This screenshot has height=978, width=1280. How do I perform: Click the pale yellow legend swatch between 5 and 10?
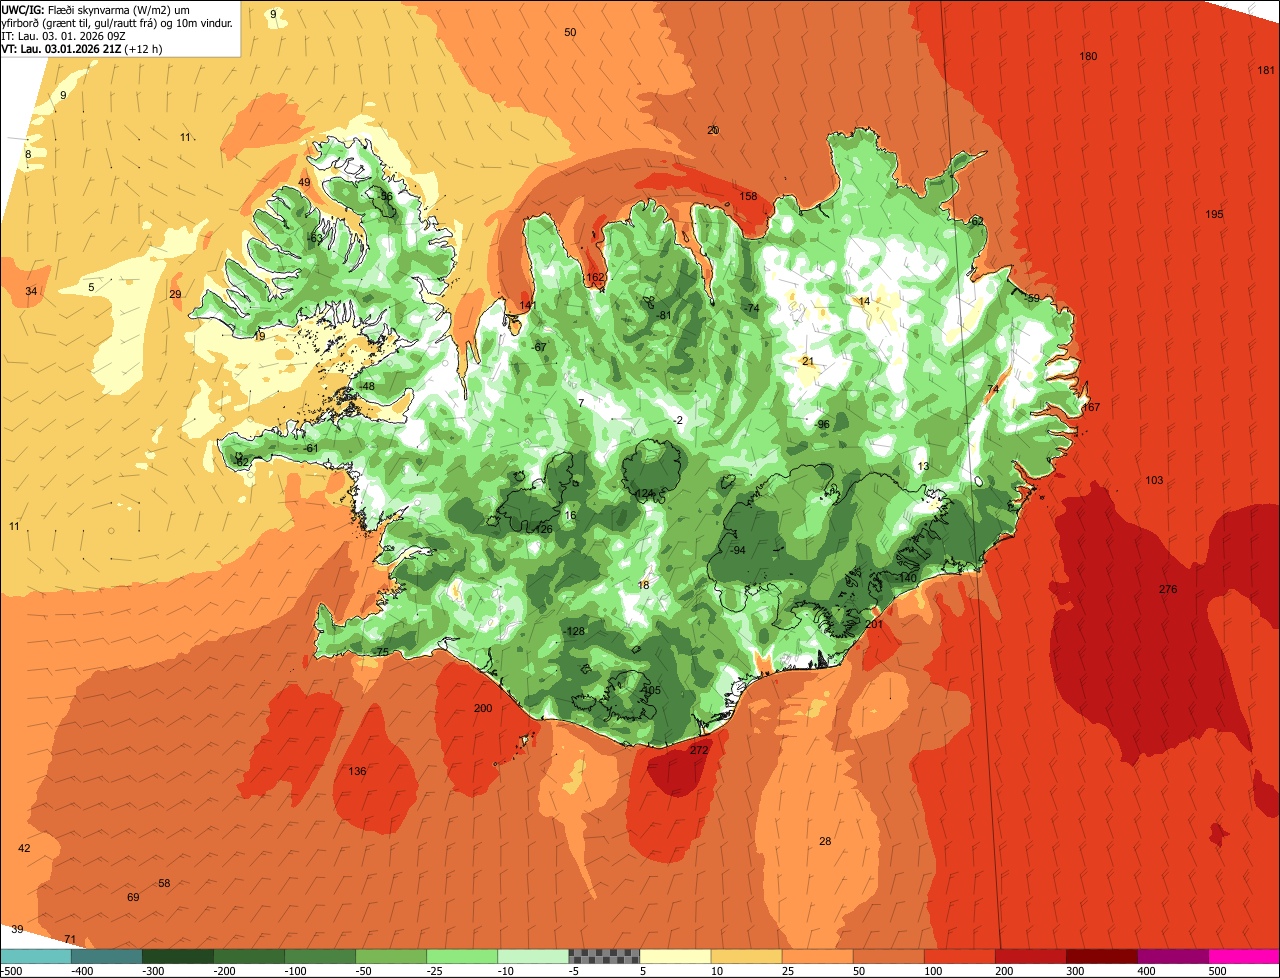(x=675, y=956)
